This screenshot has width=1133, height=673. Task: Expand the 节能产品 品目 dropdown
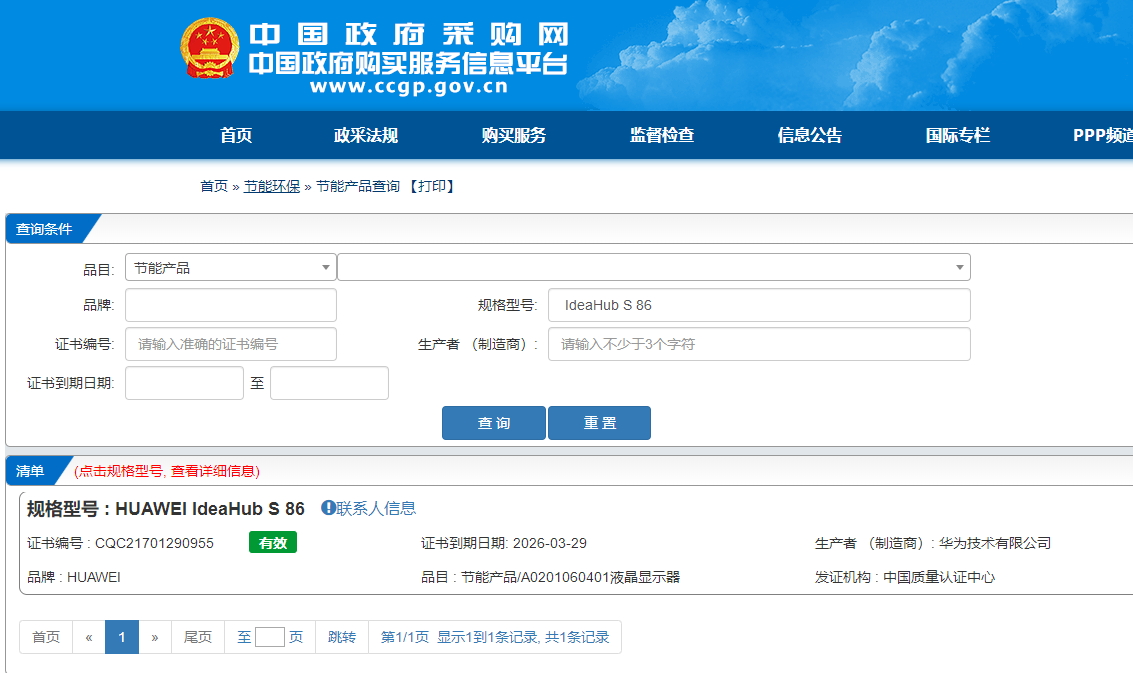(231, 267)
